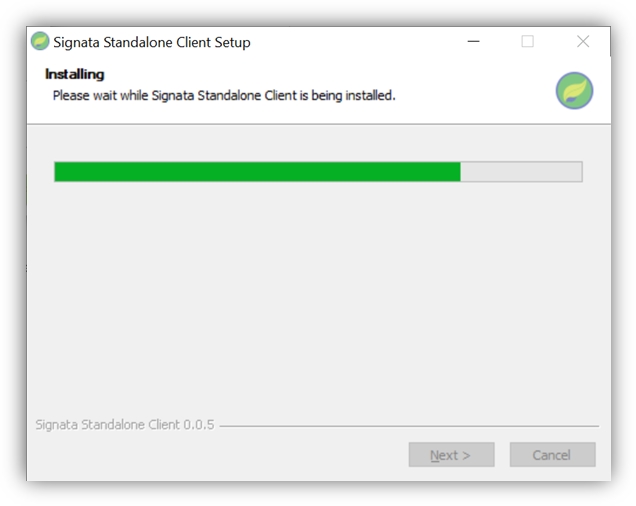
Task: Click the bold Installing heading
Action: [75, 74]
